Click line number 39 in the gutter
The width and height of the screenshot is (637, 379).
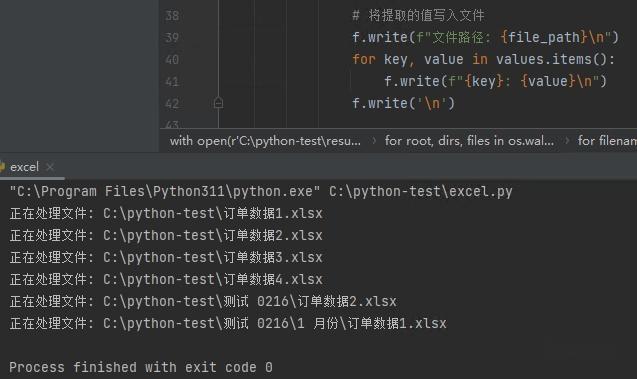pyautogui.click(x=172, y=38)
